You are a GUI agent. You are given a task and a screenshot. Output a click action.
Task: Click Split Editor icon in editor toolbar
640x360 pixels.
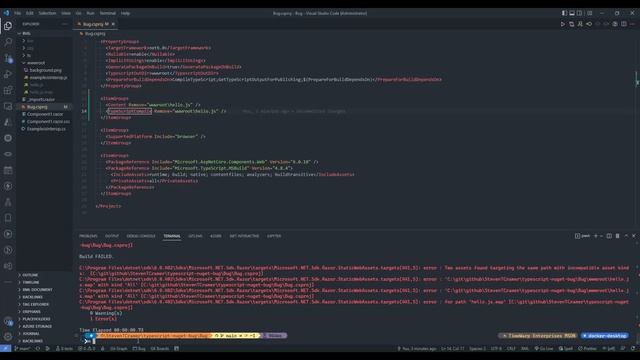pyautogui.click(x=624, y=24)
